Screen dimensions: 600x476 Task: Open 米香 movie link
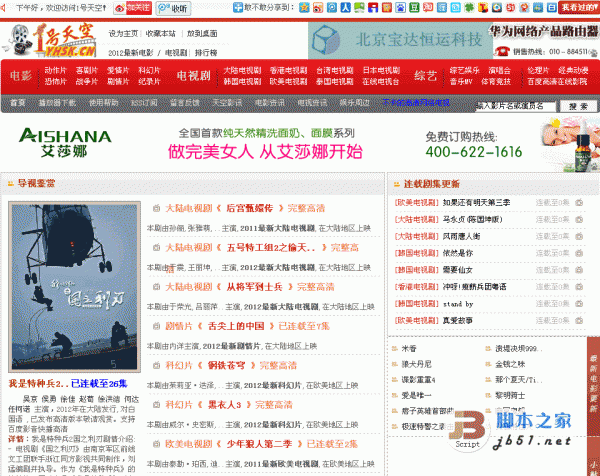(x=409, y=349)
